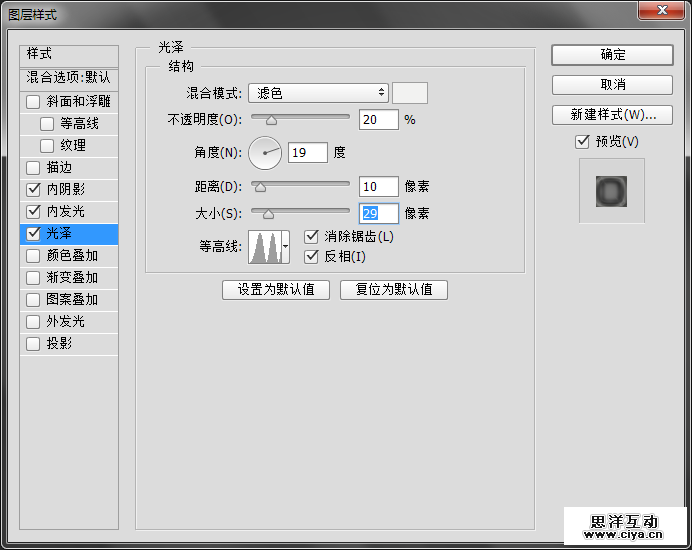Expand the contour picker dropdown arrow
The image size is (692, 550).
(286, 246)
